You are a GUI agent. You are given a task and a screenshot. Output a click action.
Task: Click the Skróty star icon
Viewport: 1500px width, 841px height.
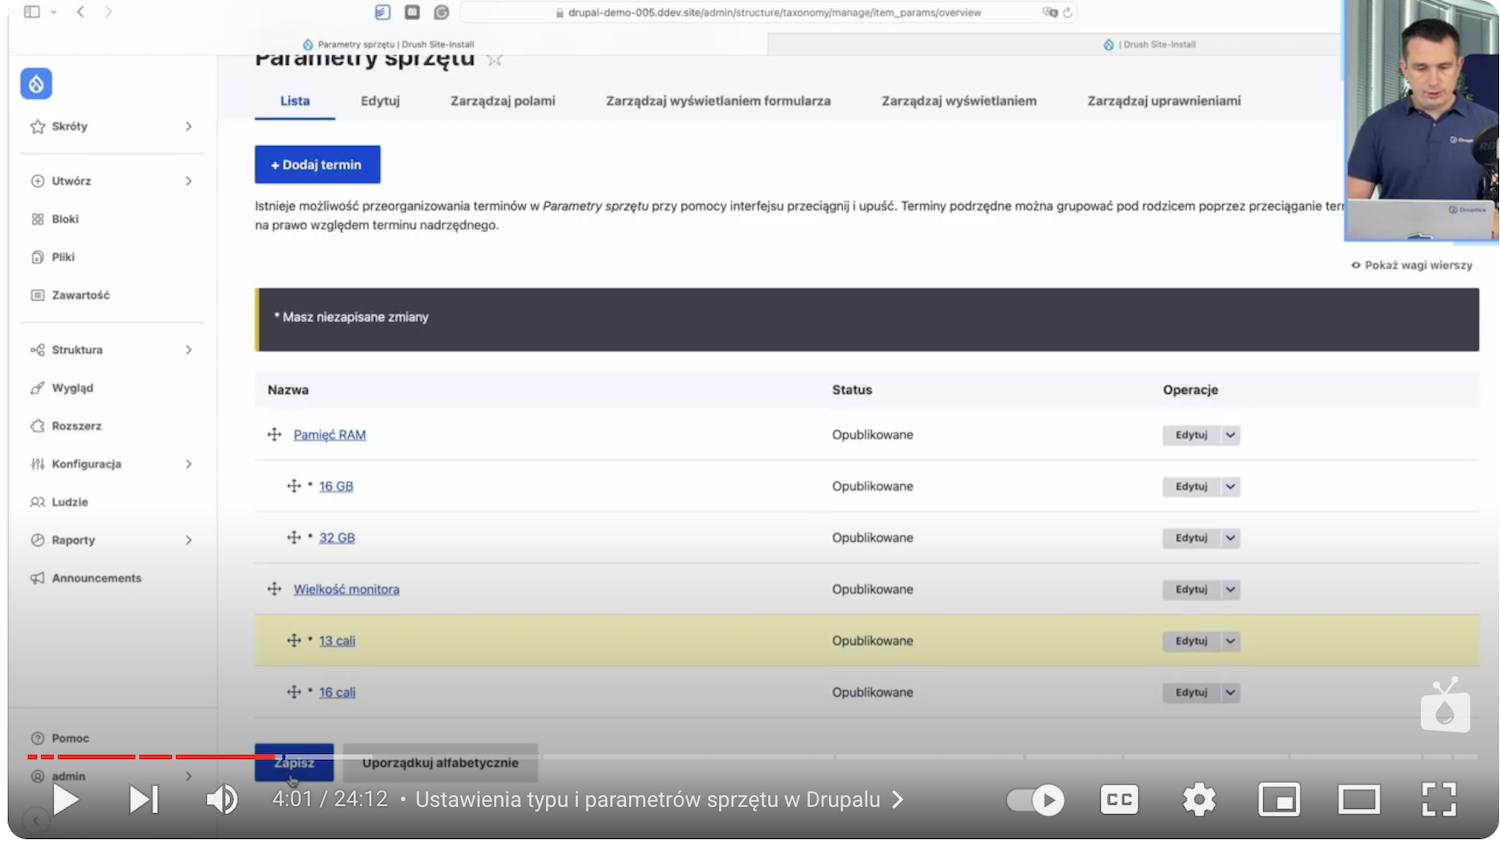pos(37,127)
